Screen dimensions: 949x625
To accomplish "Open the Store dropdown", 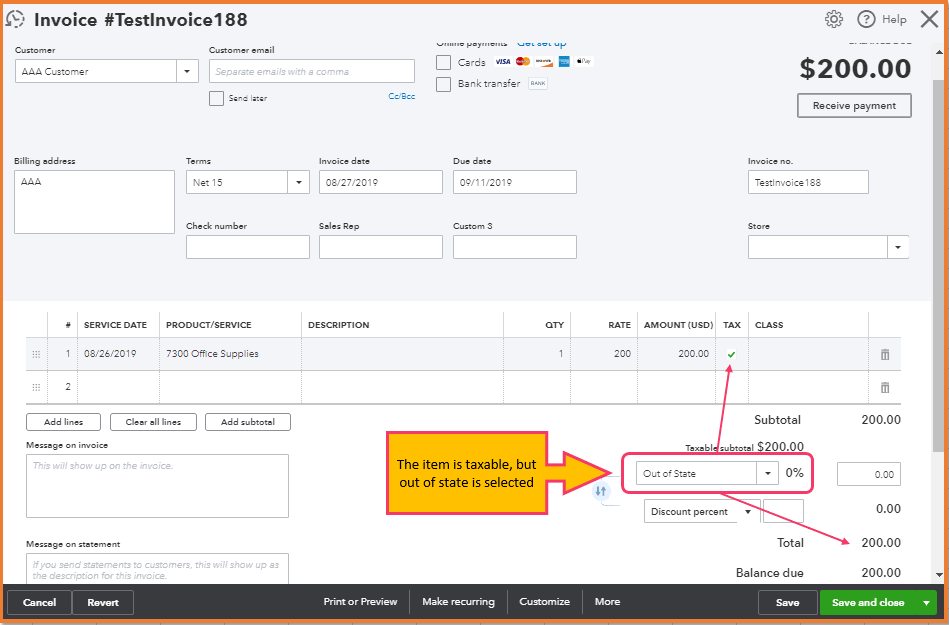I will coord(898,247).
